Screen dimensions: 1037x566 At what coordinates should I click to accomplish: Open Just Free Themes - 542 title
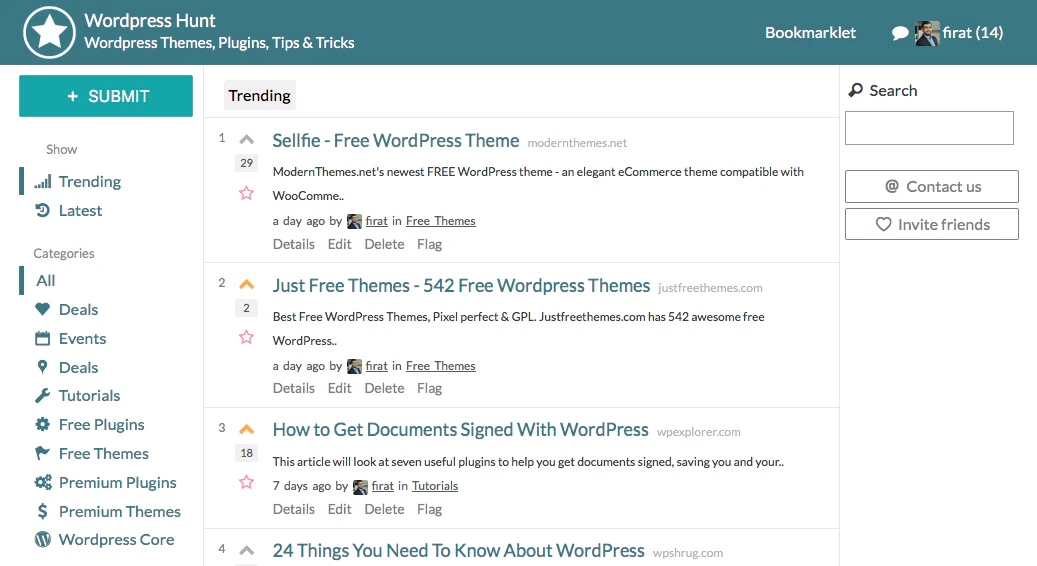(x=461, y=286)
